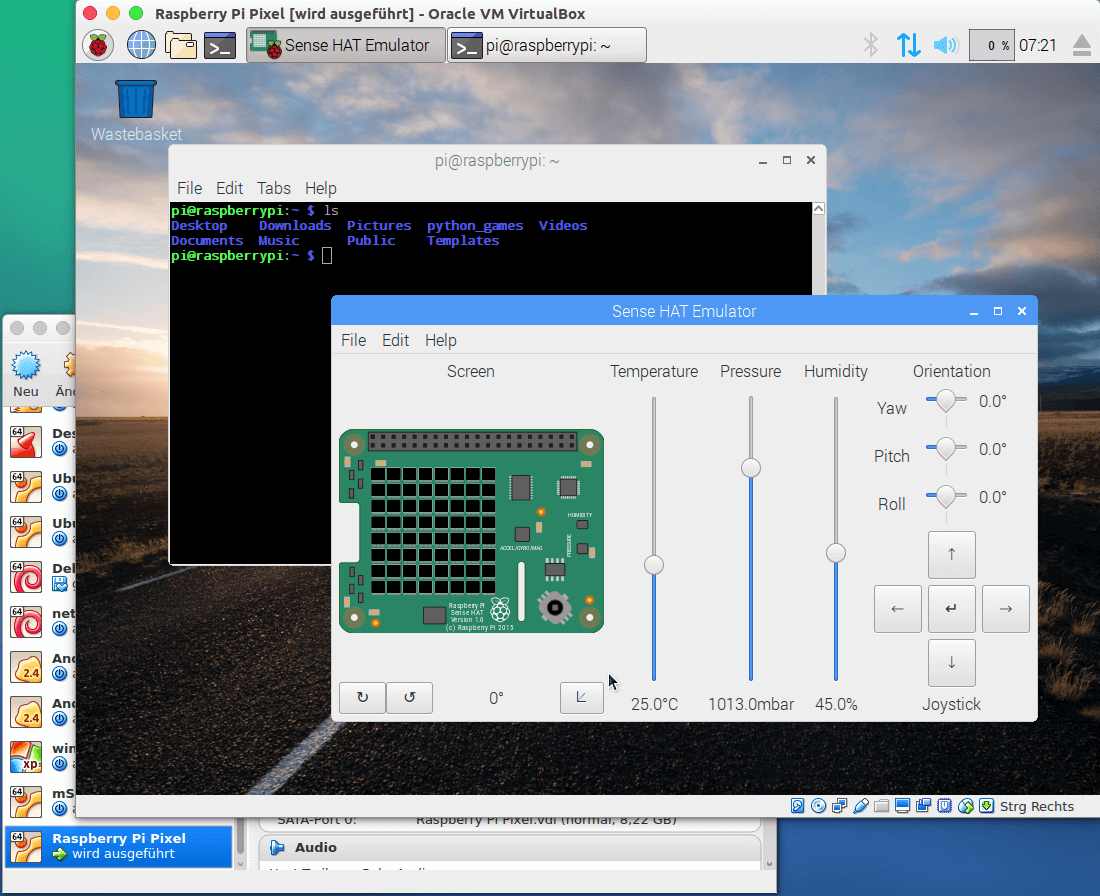Open the Raspberry Pi applications menu

tap(98, 46)
